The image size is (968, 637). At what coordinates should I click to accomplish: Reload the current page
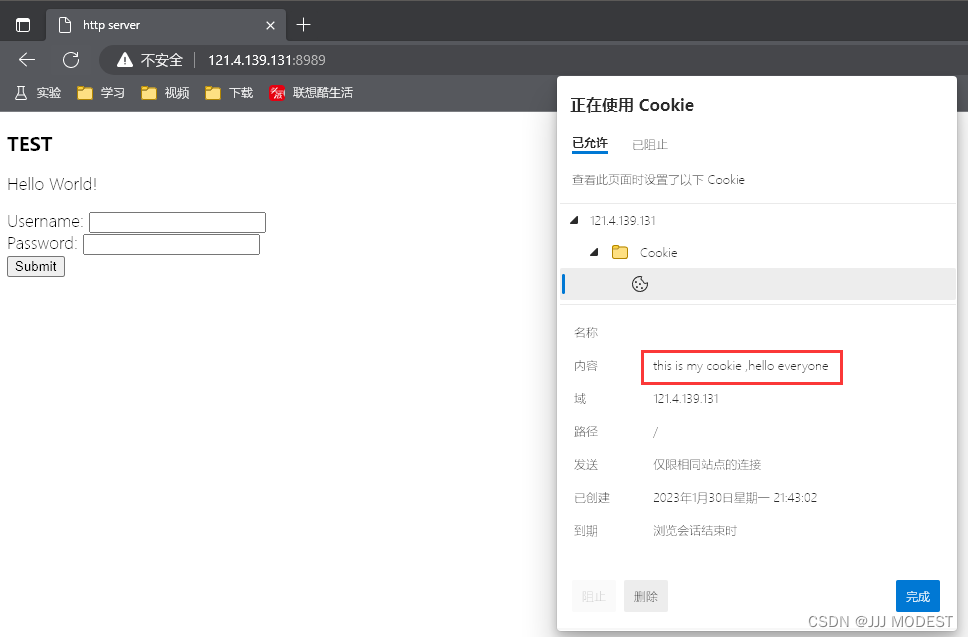pyautogui.click(x=71, y=60)
